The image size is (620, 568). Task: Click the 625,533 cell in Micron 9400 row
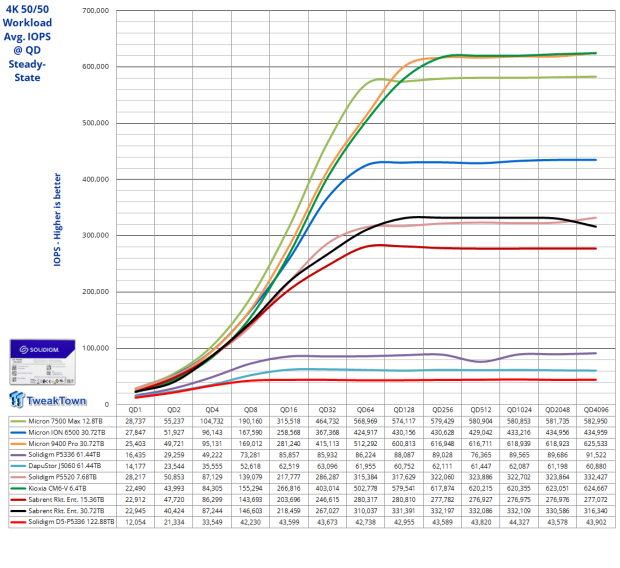click(596, 443)
